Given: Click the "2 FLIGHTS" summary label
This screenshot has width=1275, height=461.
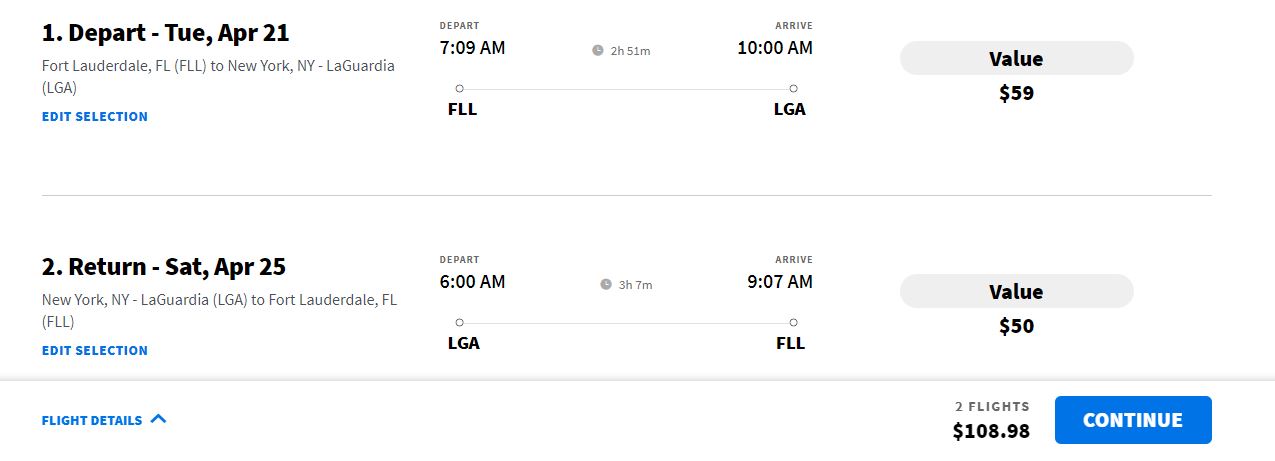Looking at the screenshot, I should coord(992,407).
